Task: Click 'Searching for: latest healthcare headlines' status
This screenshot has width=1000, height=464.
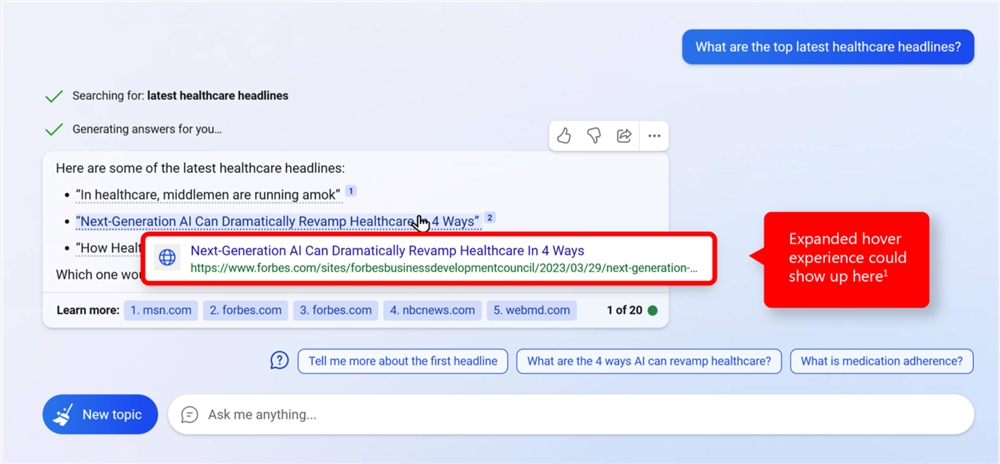Action: 180,96
